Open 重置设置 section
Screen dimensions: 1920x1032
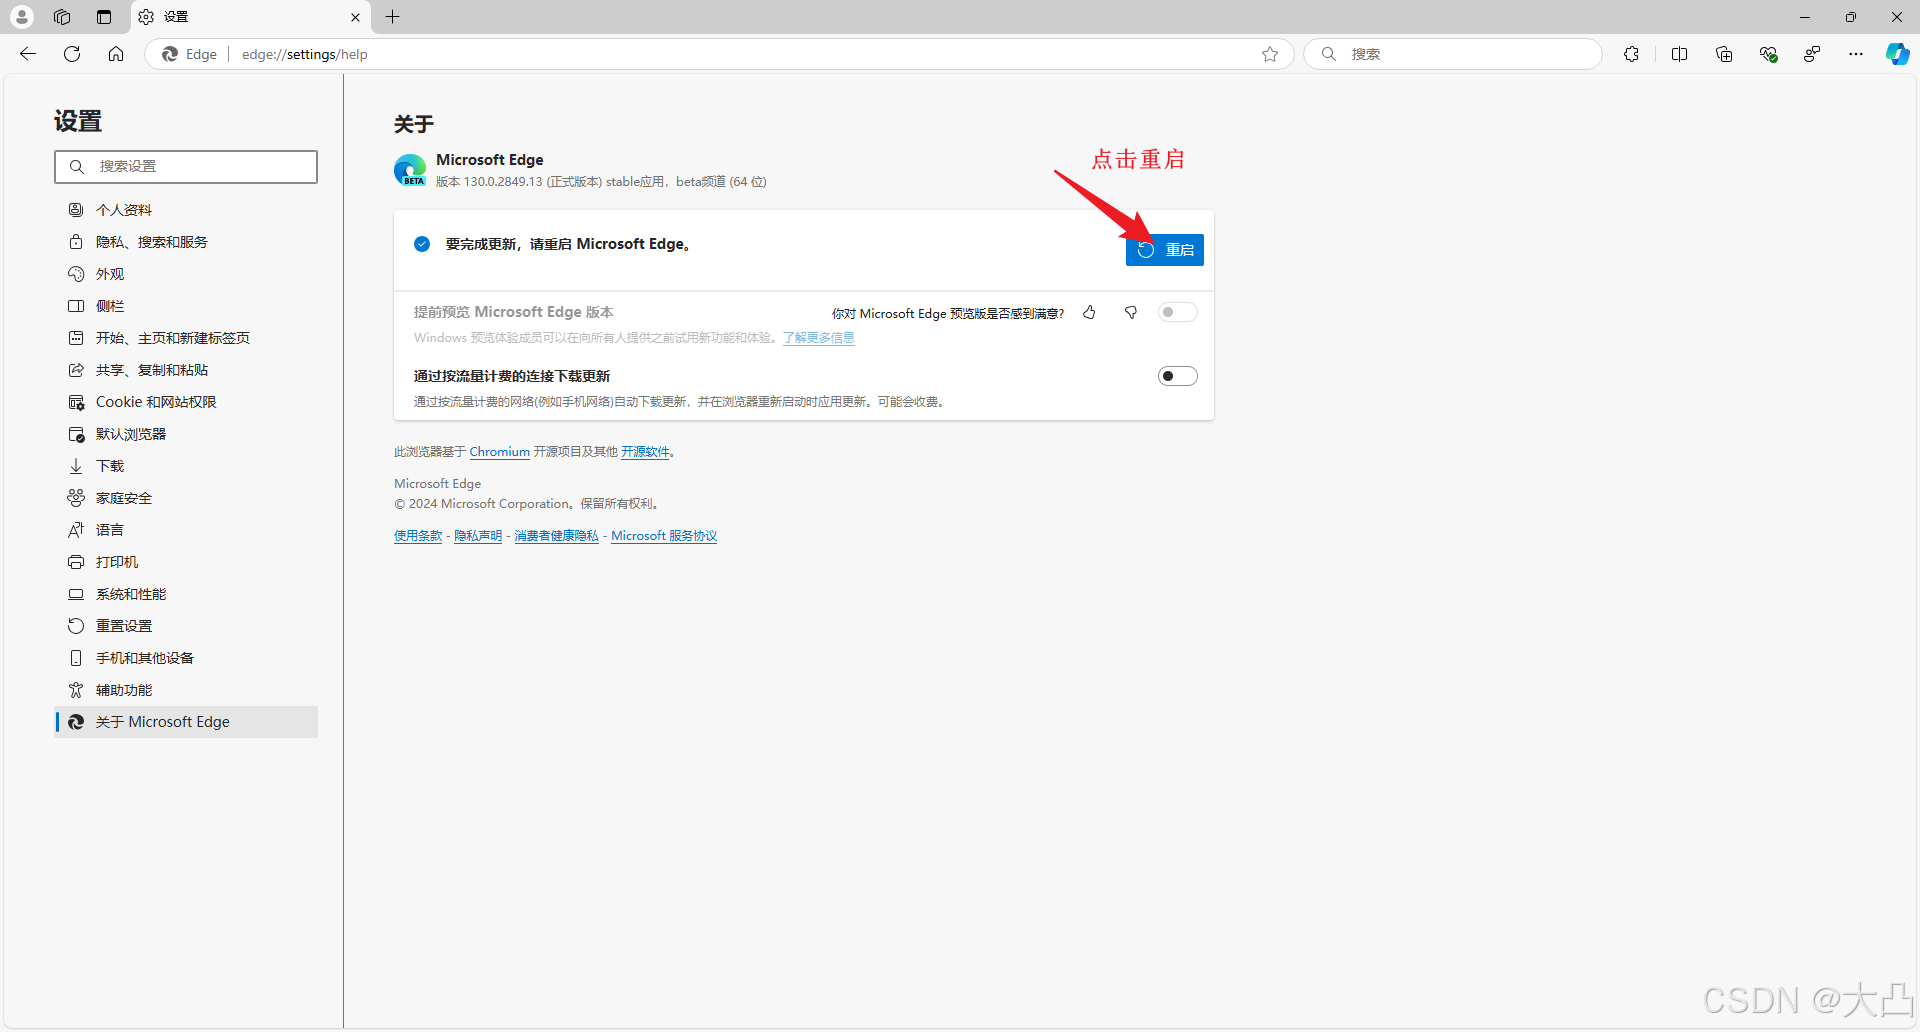point(186,626)
